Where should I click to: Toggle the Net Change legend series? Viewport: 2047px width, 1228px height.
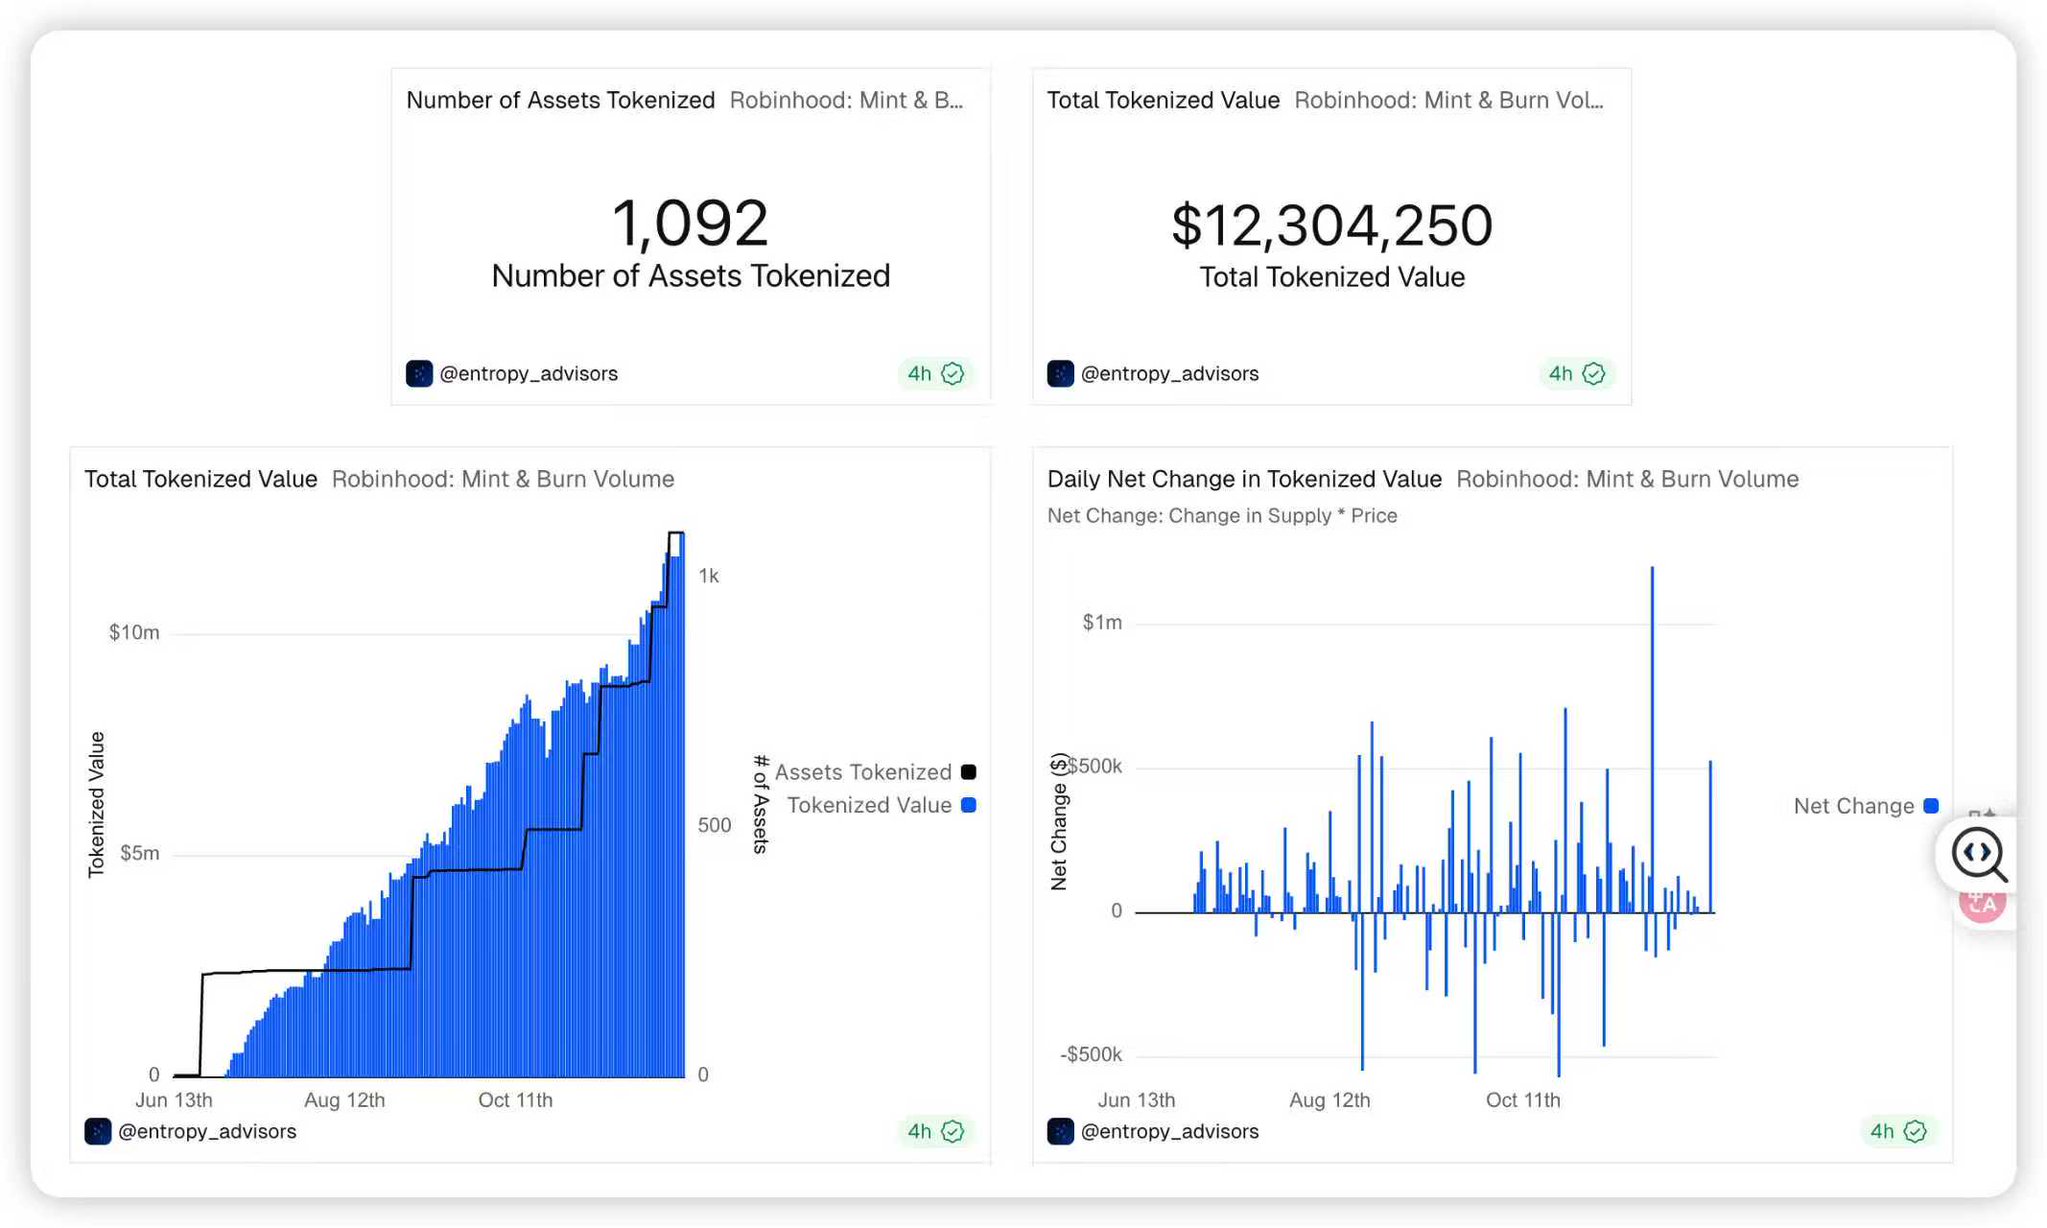[x=1853, y=806]
